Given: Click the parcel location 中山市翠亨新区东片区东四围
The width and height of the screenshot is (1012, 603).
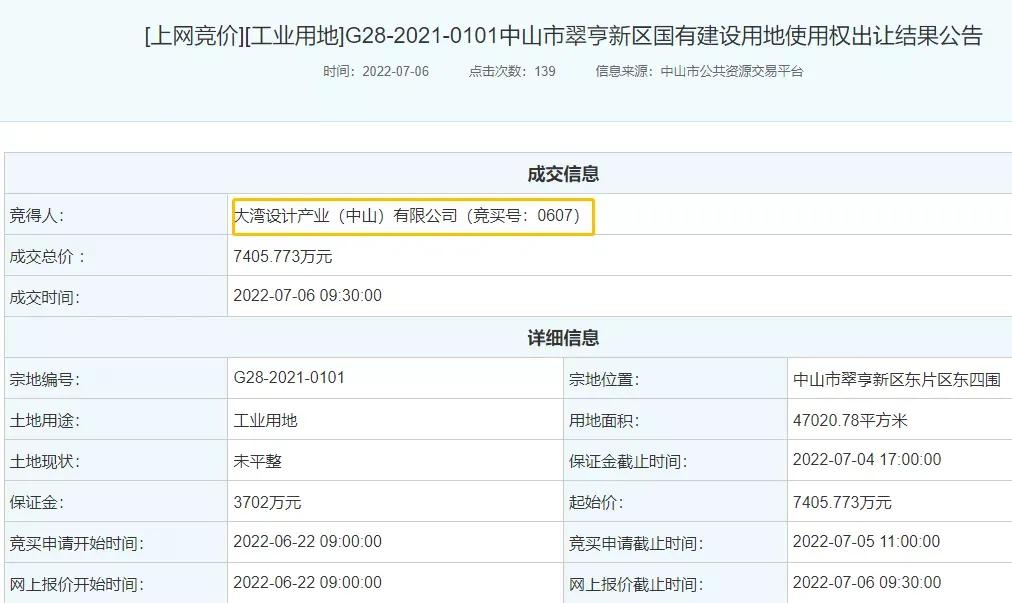Looking at the screenshot, I should (895, 378).
